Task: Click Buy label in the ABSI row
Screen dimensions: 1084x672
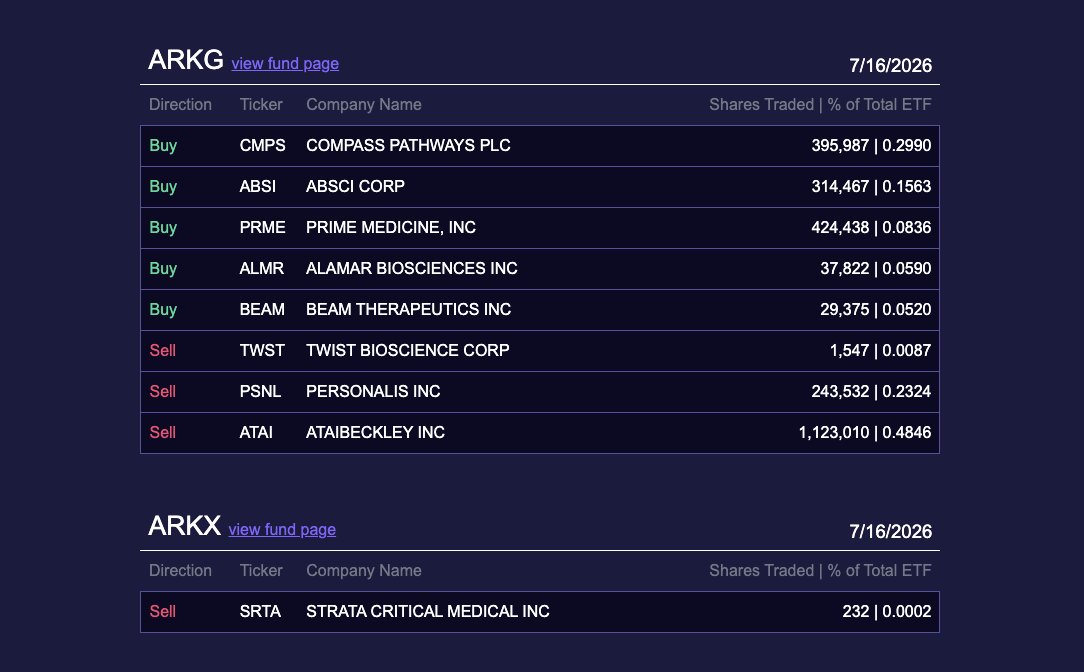Action: click(163, 187)
